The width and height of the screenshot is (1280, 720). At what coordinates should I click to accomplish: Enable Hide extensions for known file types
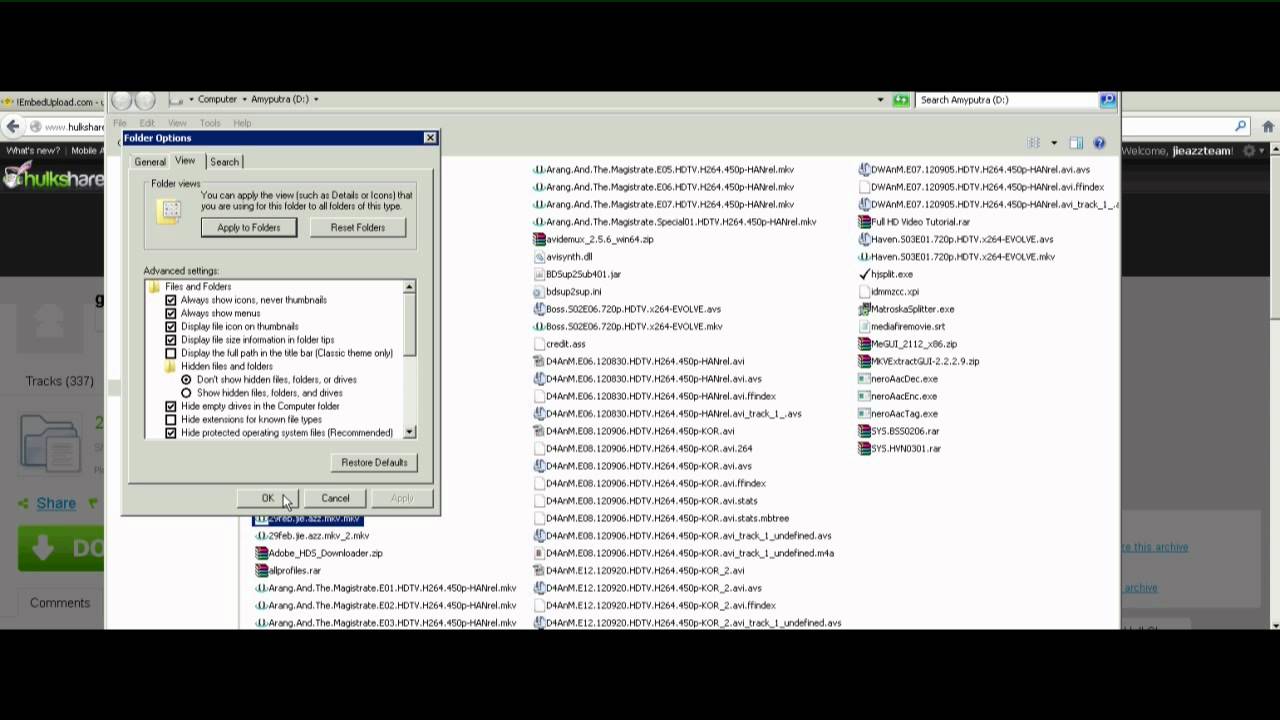[171, 420]
